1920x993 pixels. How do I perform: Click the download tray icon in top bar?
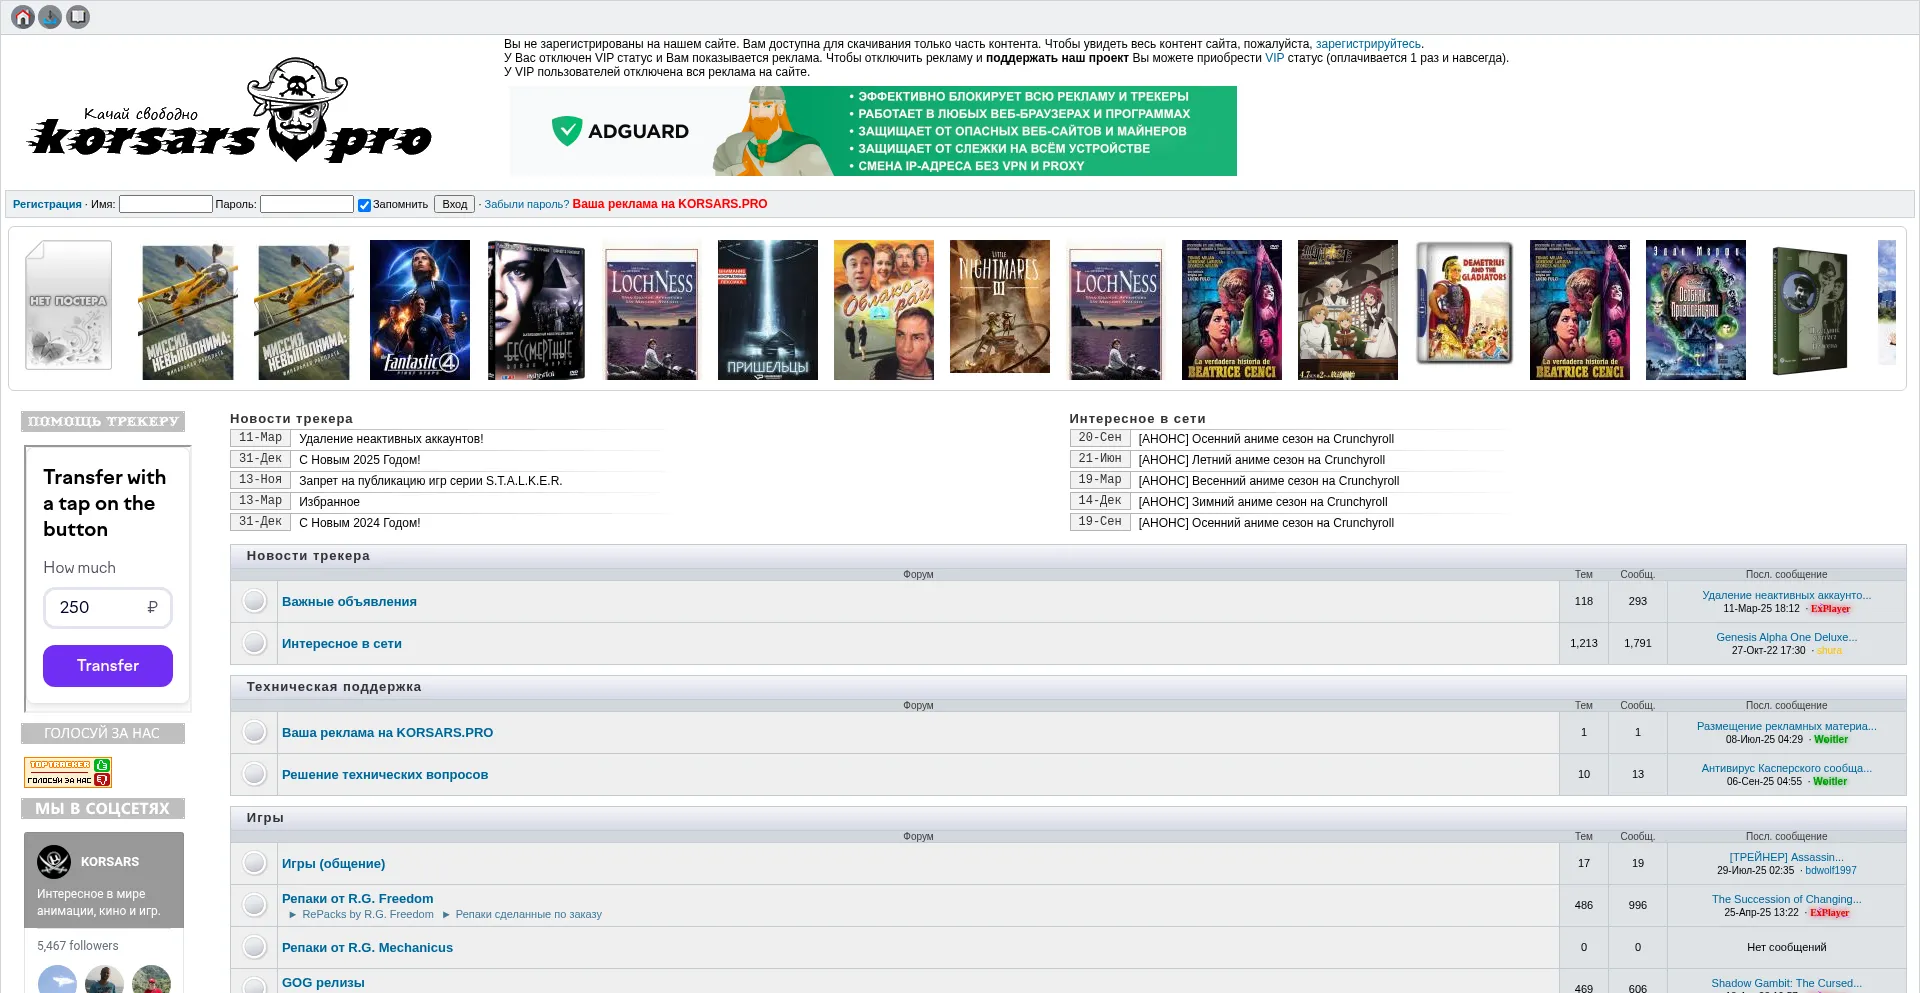coord(50,17)
